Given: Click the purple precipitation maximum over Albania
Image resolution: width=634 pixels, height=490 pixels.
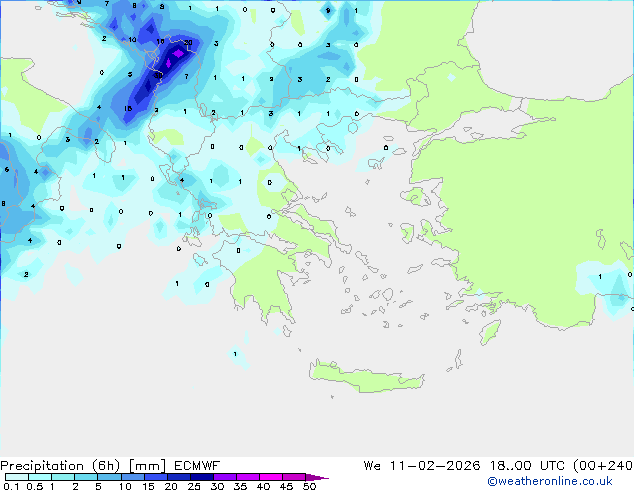Looking at the screenshot, I should coord(178,53).
